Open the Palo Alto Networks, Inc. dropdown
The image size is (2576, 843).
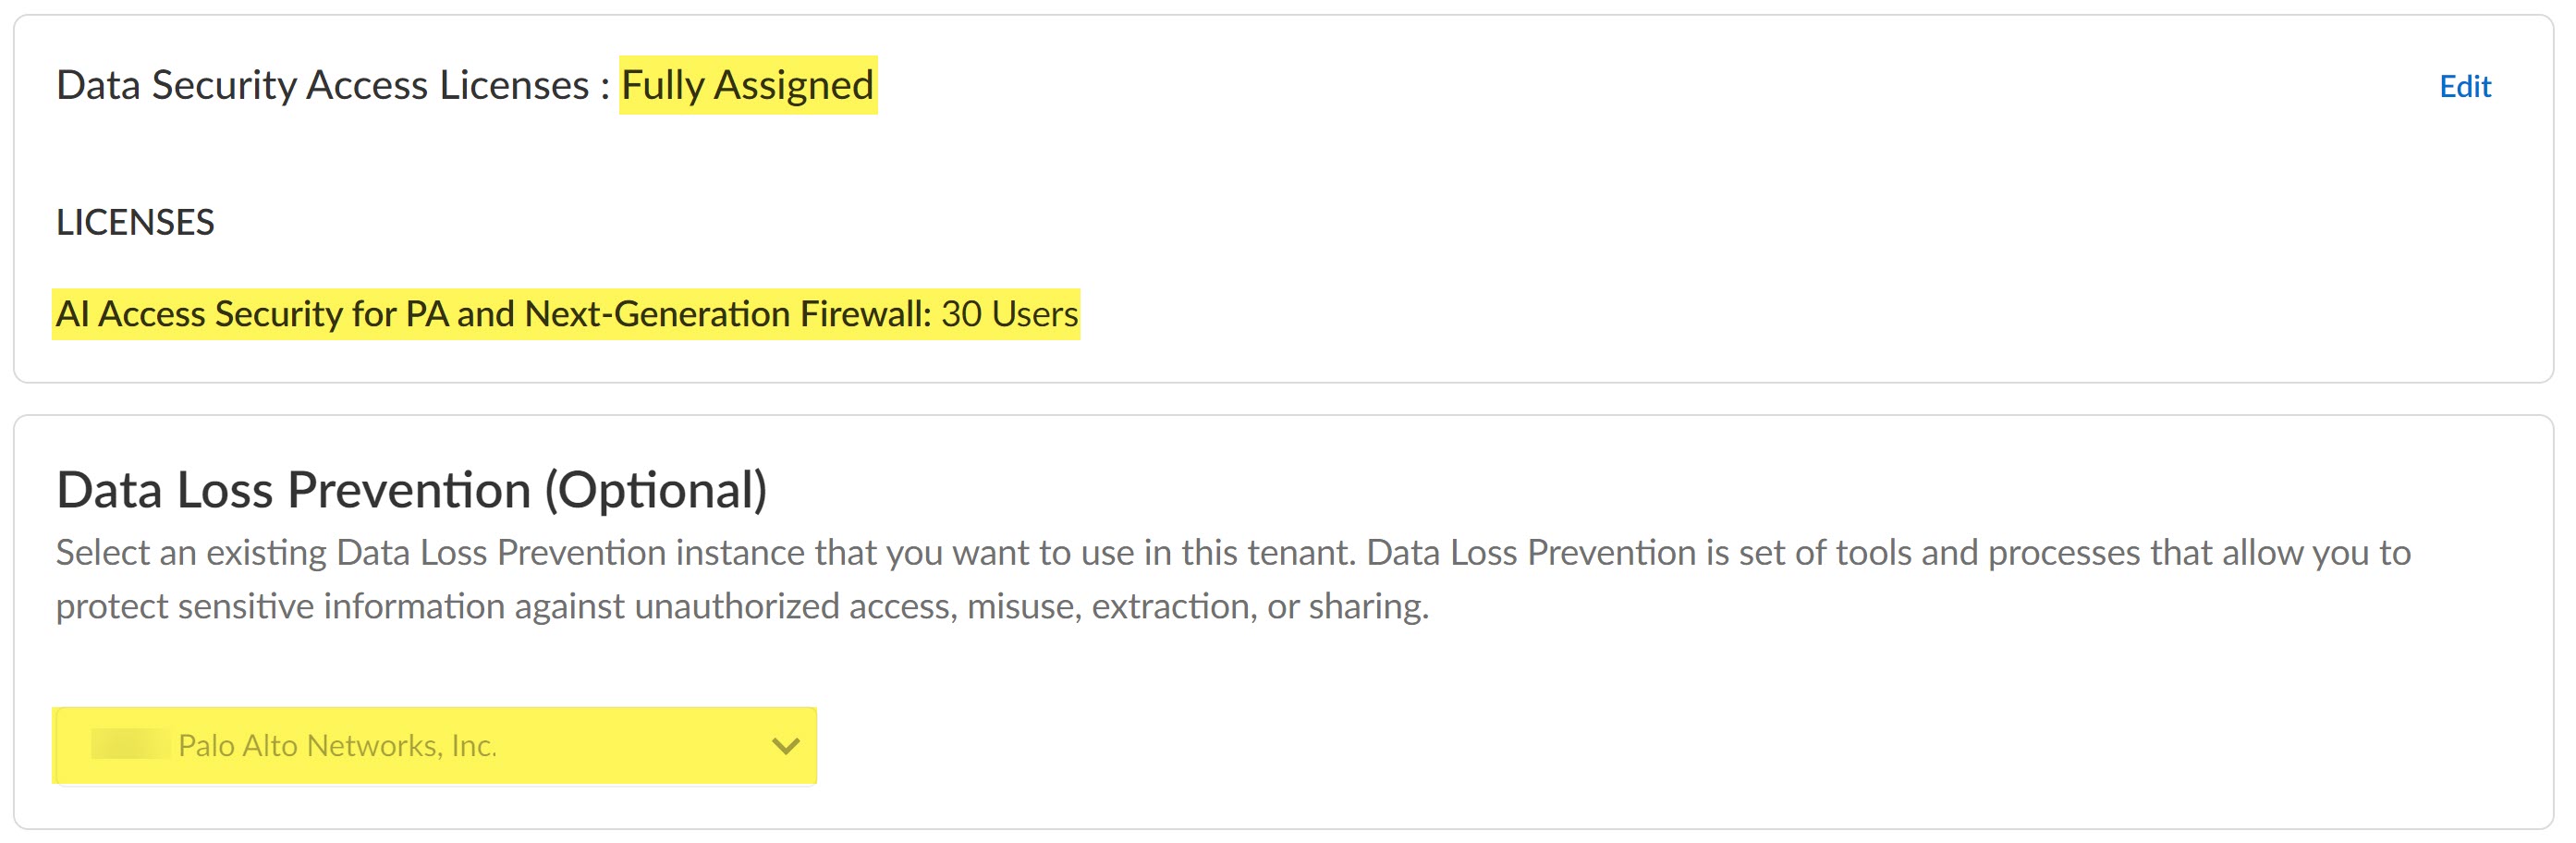(435, 746)
